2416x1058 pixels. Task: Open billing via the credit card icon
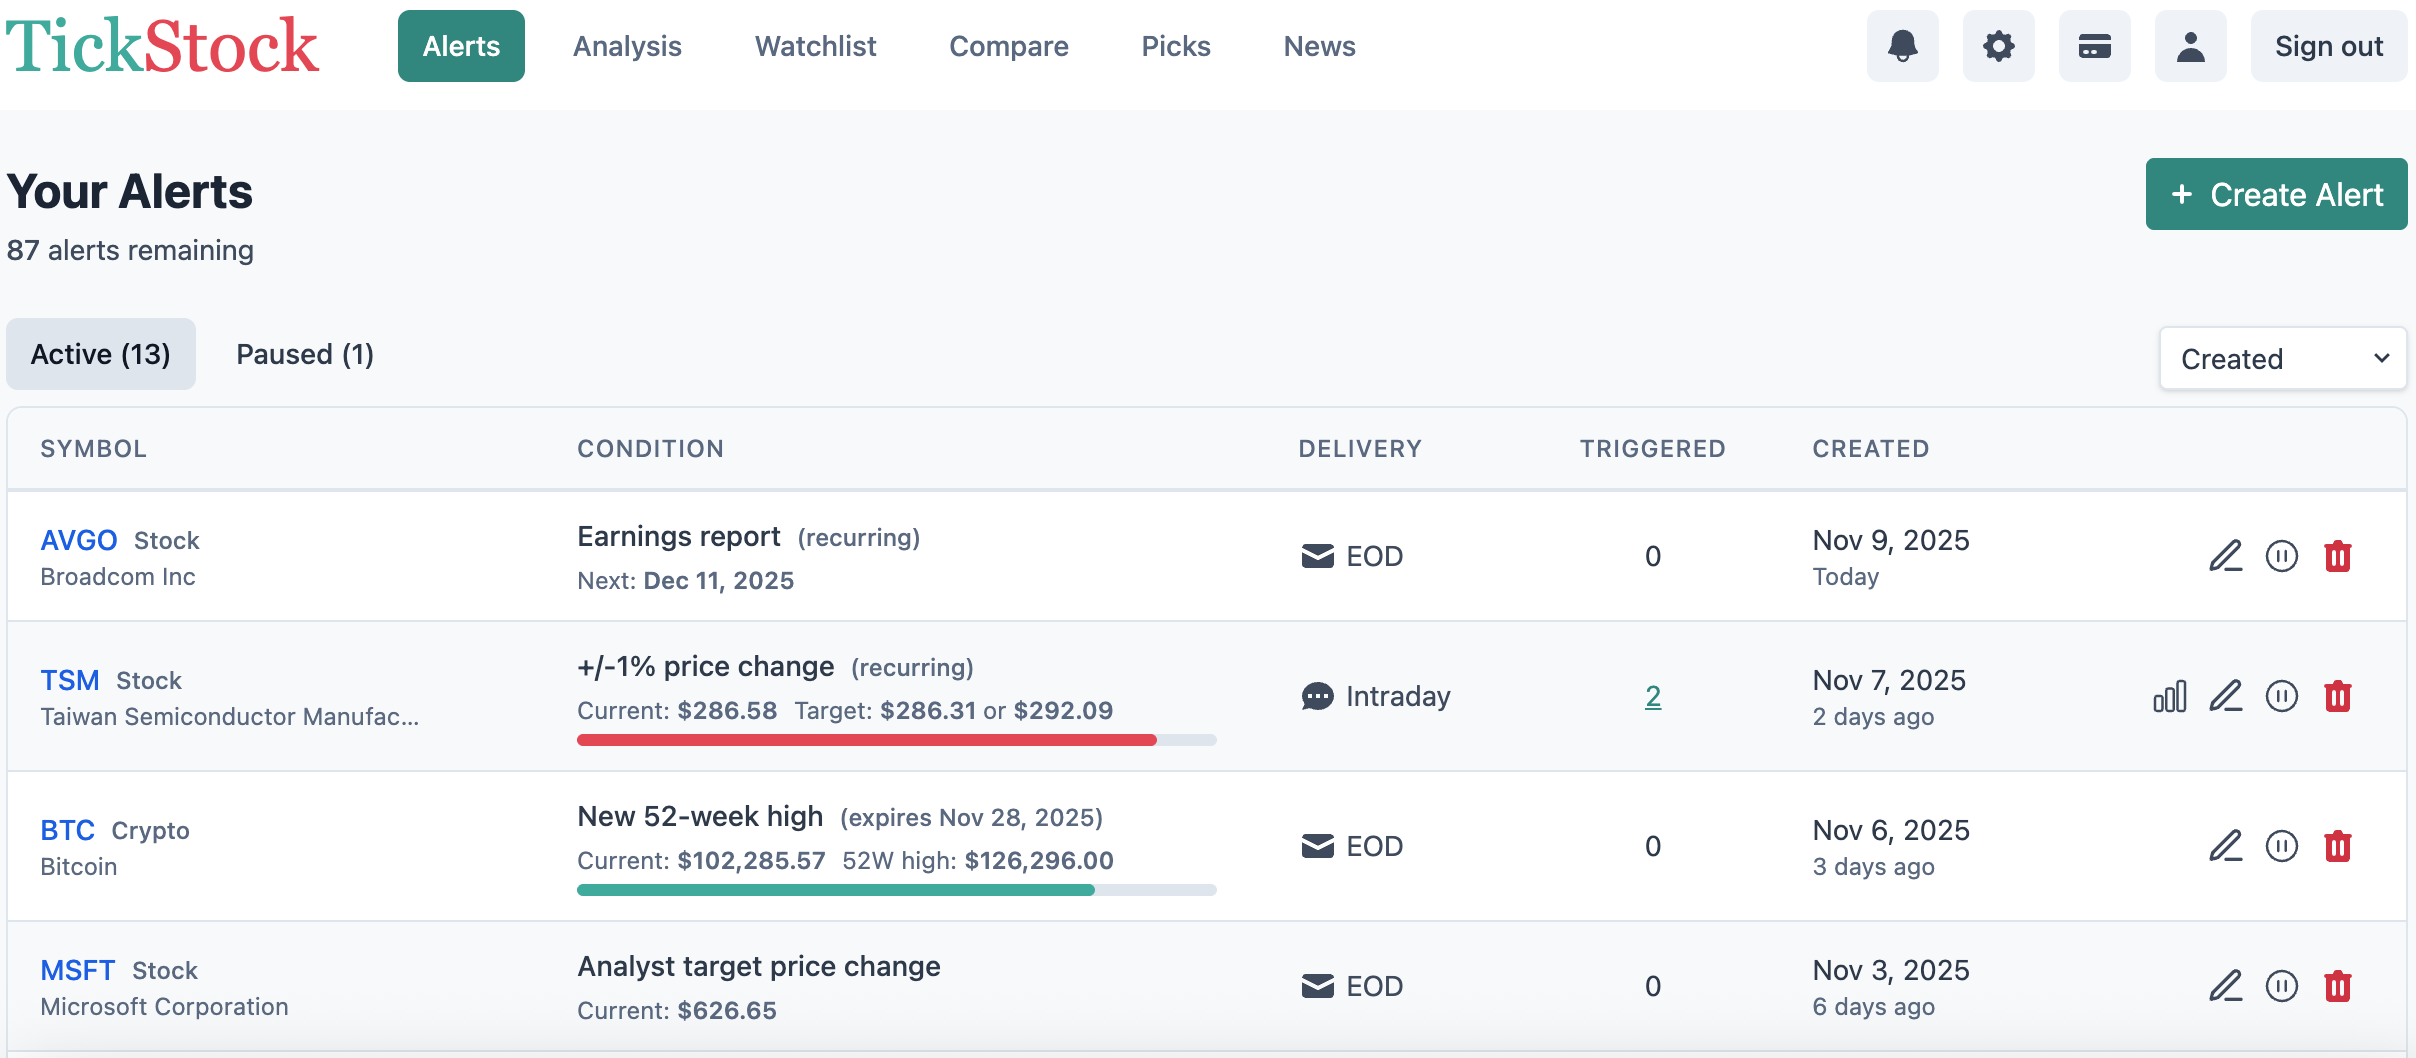coord(2094,46)
